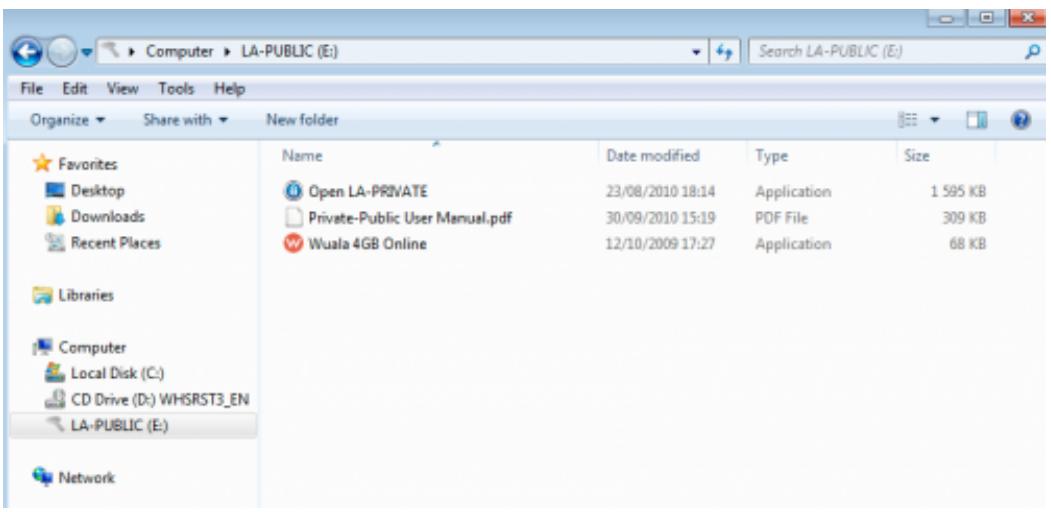Select the Private-Public User Manual.pdf icon
The height and width of the screenshot is (512, 1051).
point(293,218)
